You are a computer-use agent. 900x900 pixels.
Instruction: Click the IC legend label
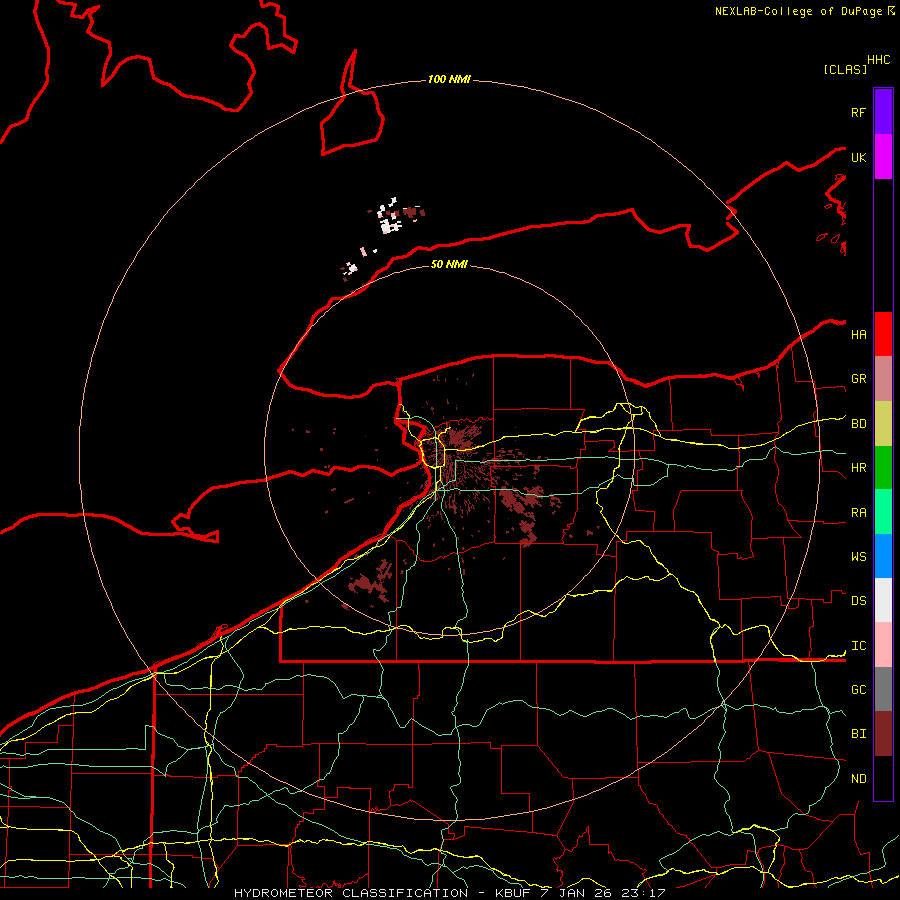pos(858,646)
